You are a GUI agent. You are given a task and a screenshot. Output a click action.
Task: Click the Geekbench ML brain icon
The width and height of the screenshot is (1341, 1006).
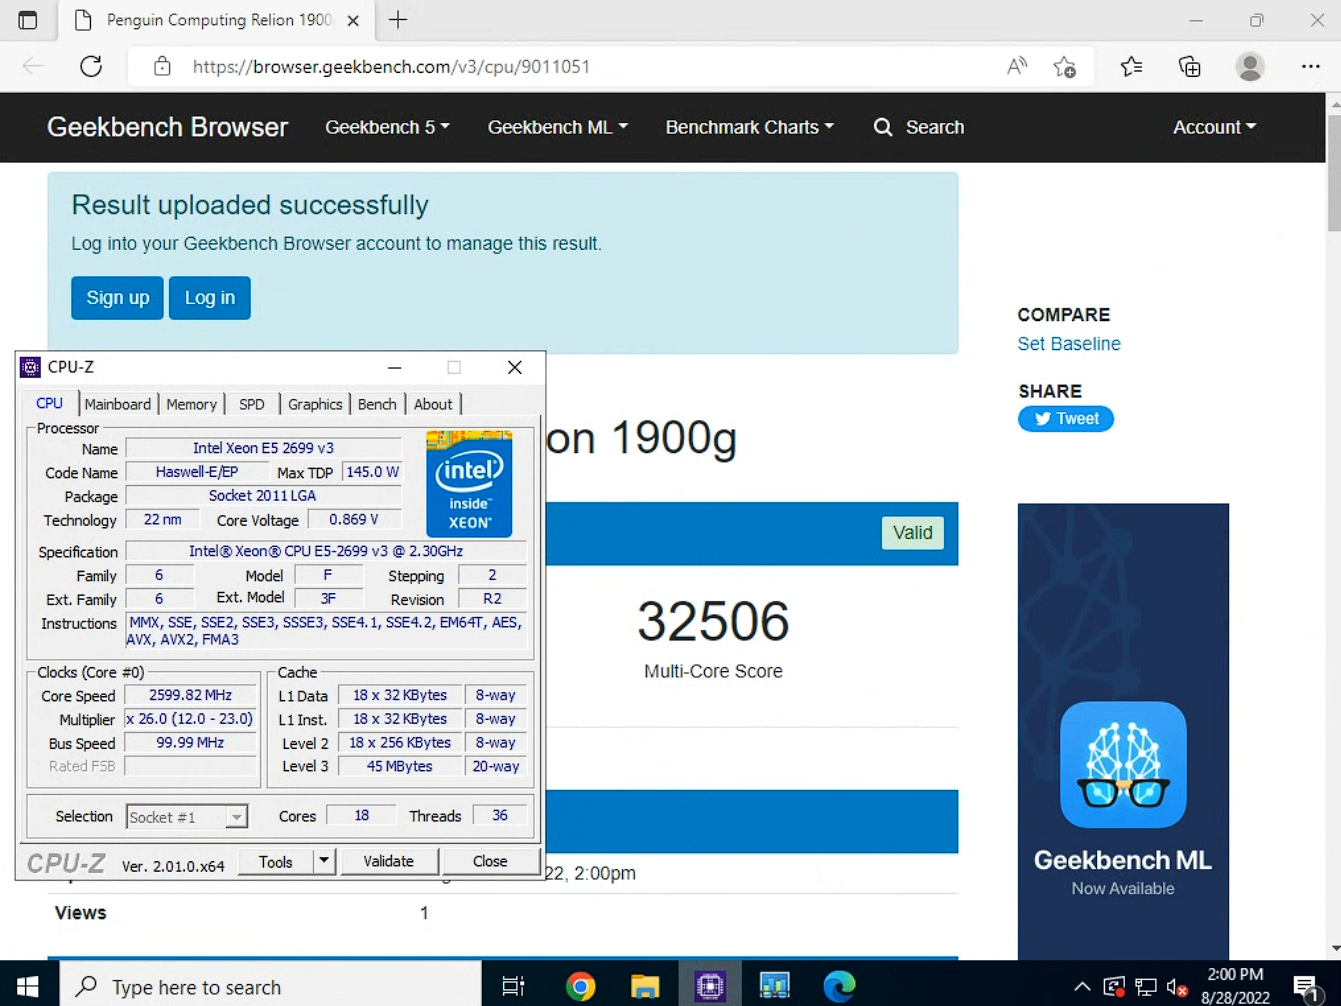point(1123,765)
